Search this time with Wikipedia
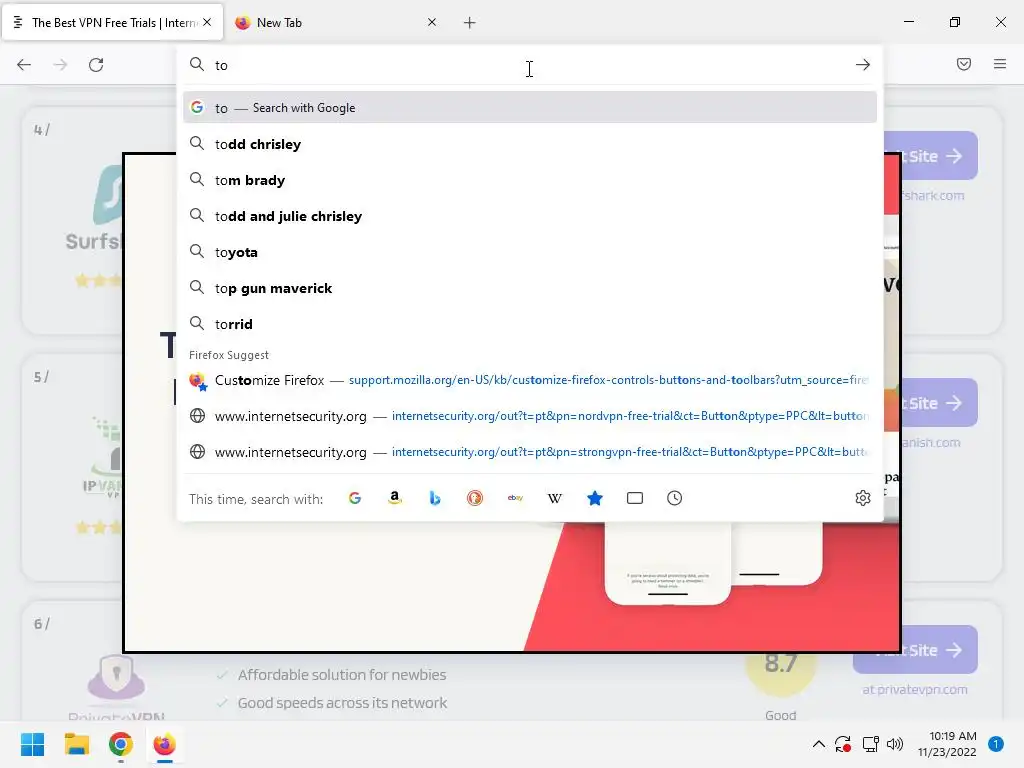The height and width of the screenshot is (768, 1024). (554, 498)
